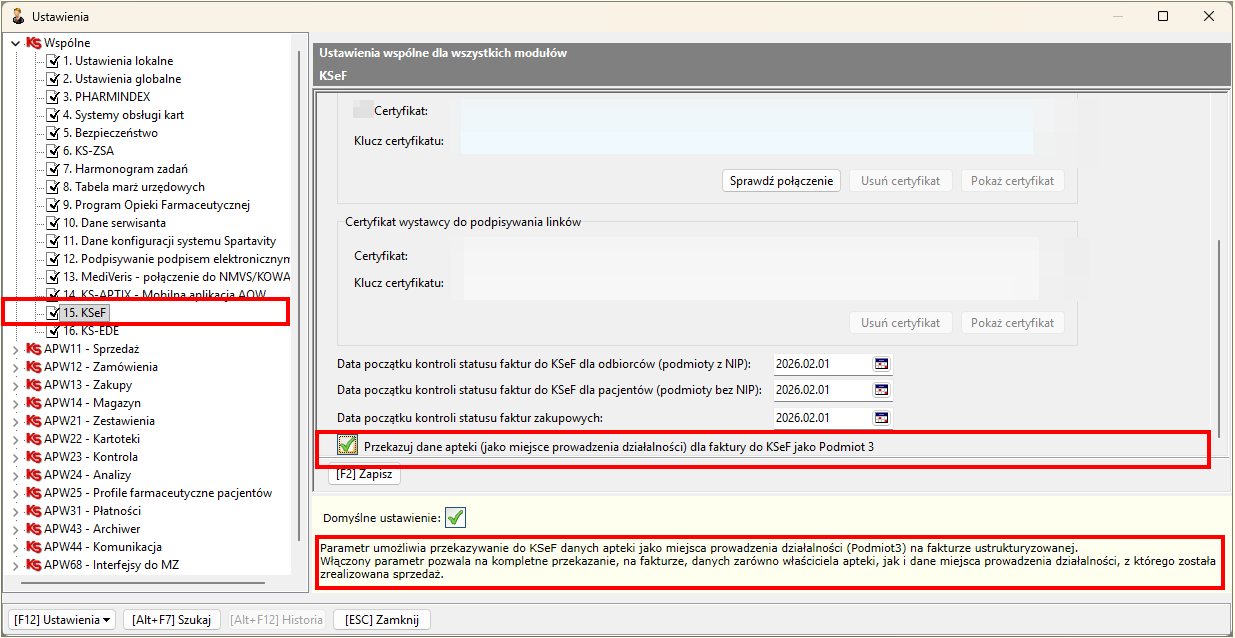This screenshot has height=638, width=1235.
Task: Click the Sprawdź połączenie button
Action: click(x=781, y=181)
